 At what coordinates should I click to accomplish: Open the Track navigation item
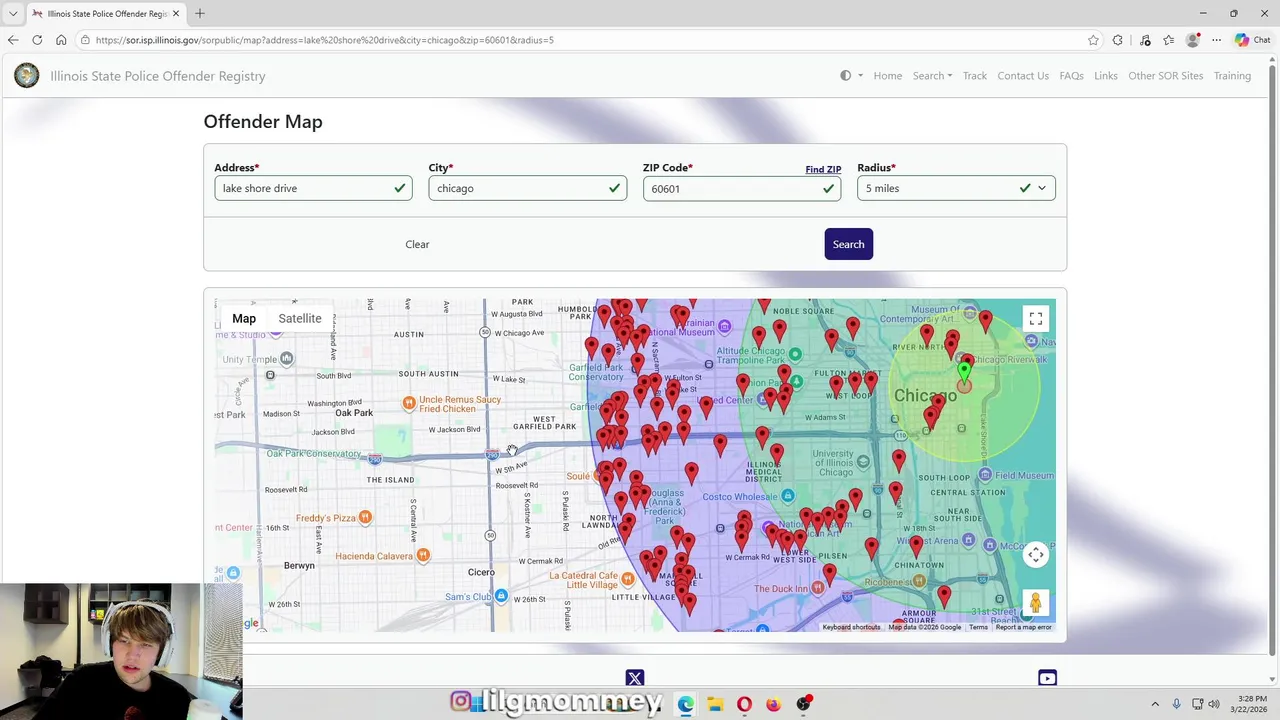click(975, 76)
